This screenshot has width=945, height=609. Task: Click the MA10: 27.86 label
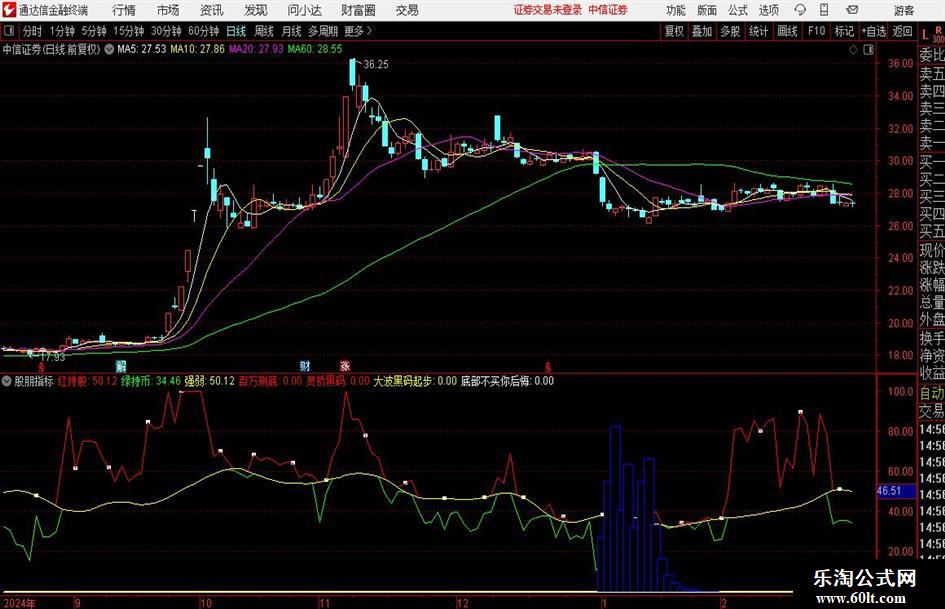click(x=197, y=49)
